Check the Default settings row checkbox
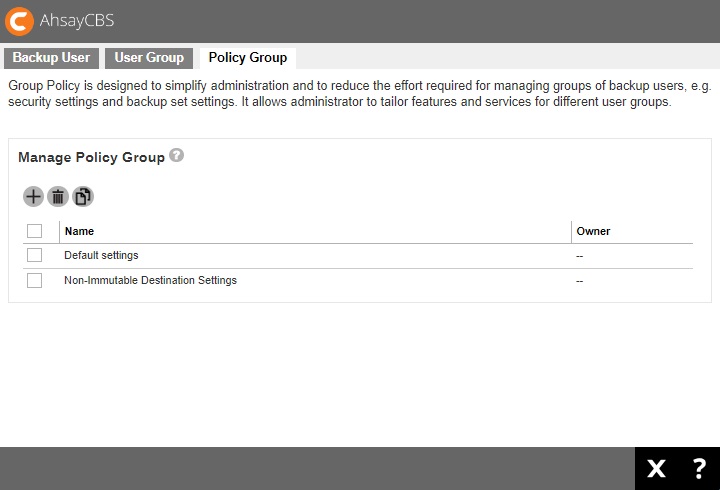Image resolution: width=720 pixels, height=490 pixels. click(x=34, y=255)
